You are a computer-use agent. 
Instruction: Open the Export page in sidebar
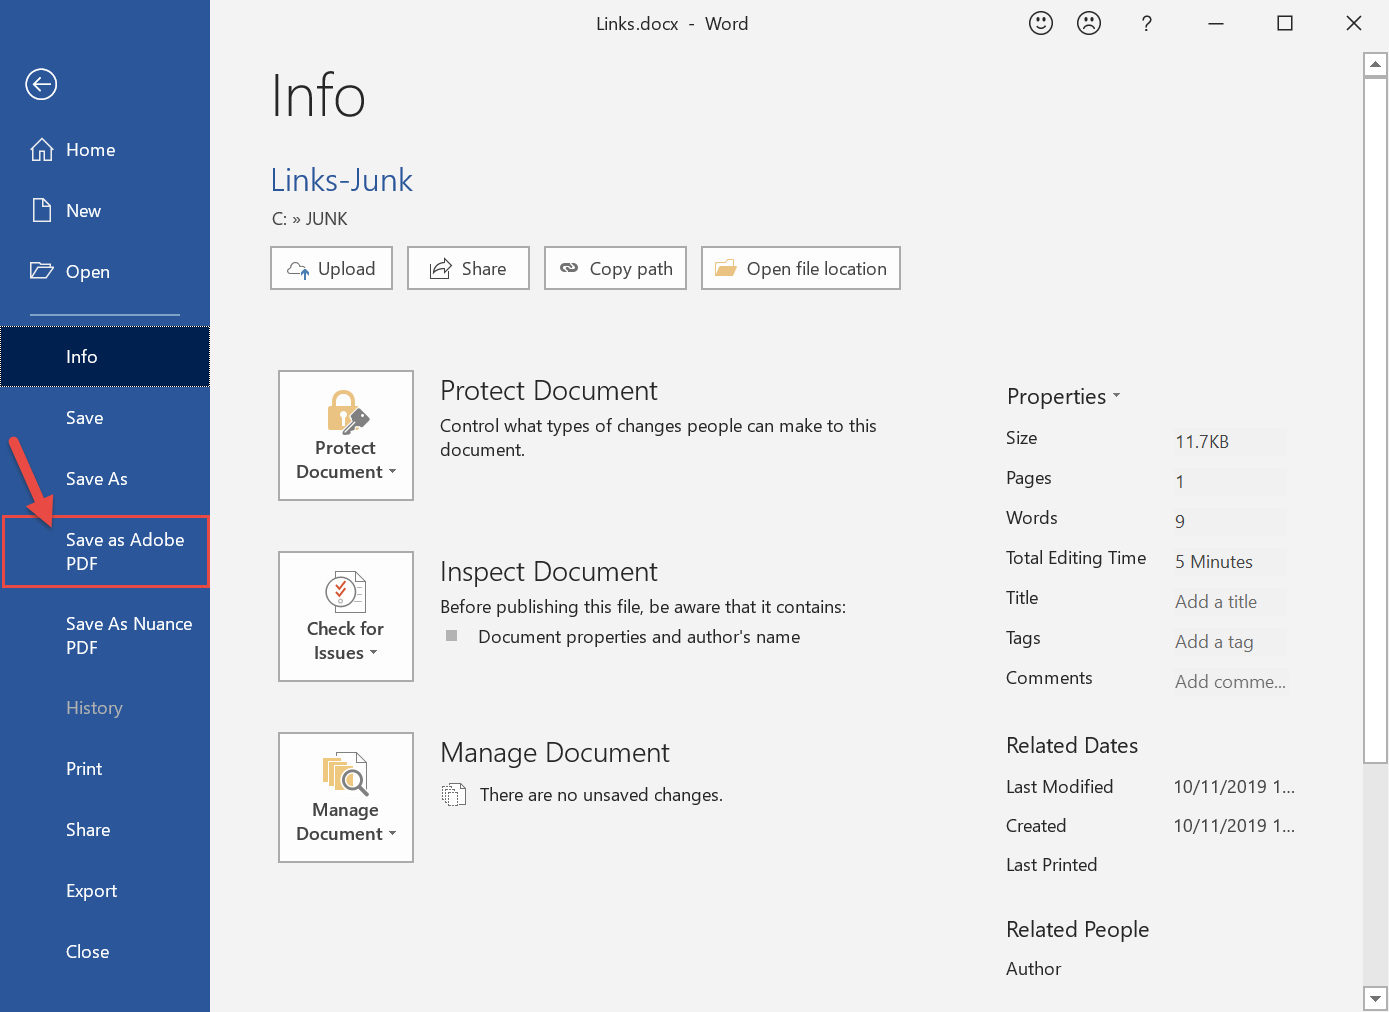[91, 891]
